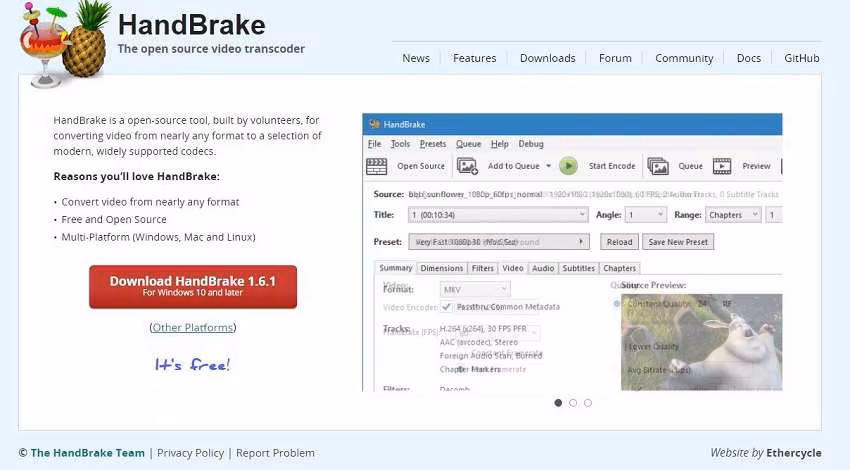This screenshot has width=850, height=470.
Task: Expand the Preset selector arrow
Action: click(x=581, y=242)
